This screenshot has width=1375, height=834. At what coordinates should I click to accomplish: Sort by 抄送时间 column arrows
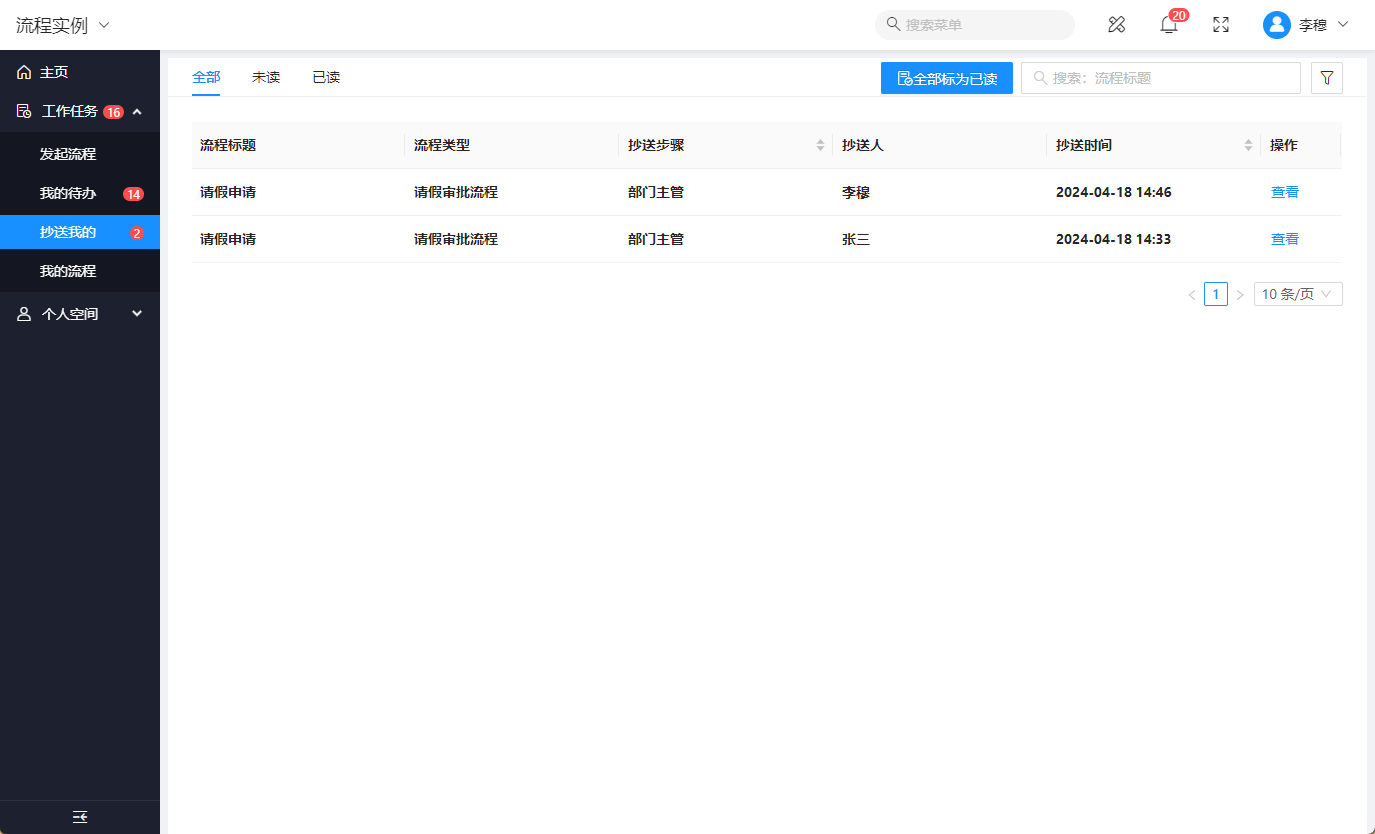pos(1248,145)
